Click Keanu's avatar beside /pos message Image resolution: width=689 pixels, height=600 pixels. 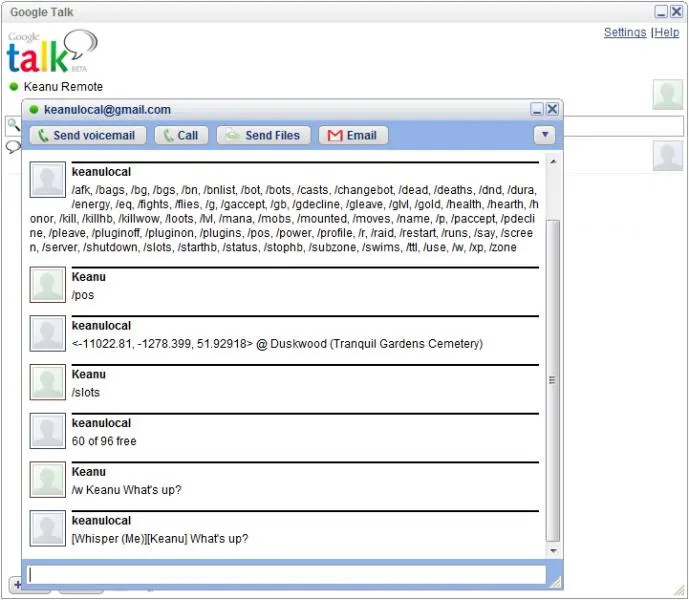pos(47,285)
